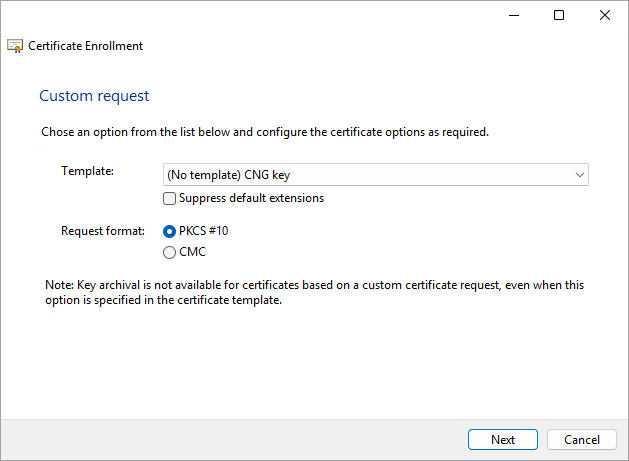Click the Request format label

pyautogui.click(x=103, y=231)
